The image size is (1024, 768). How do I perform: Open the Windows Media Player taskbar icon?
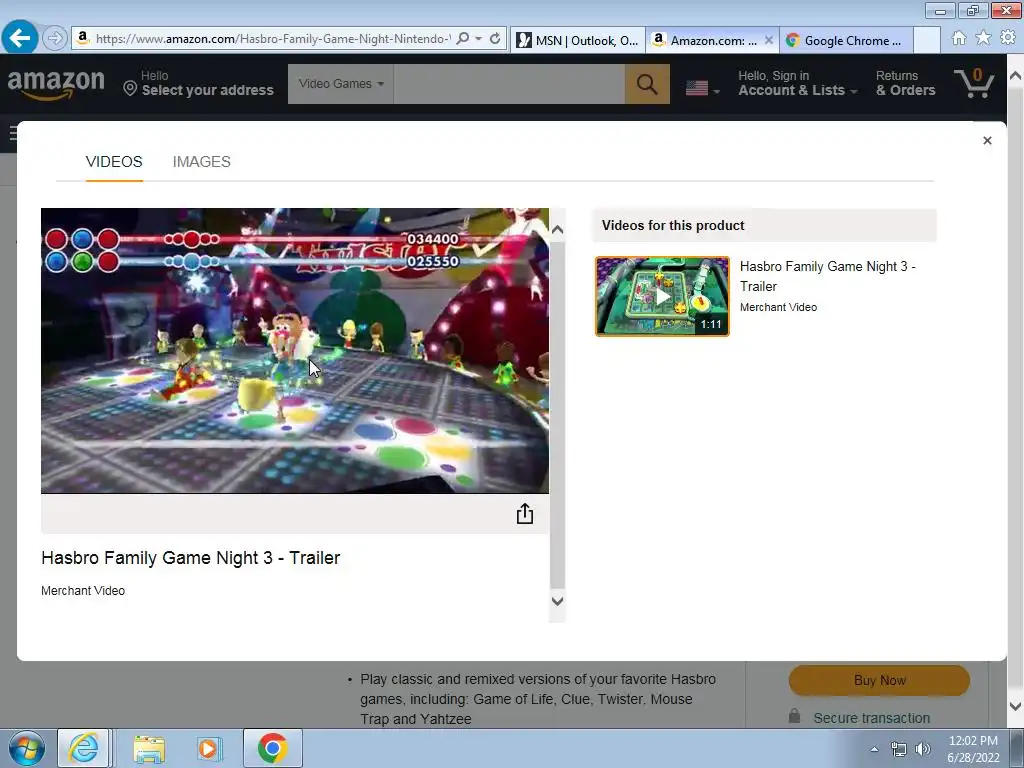pyautogui.click(x=209, y=748)
